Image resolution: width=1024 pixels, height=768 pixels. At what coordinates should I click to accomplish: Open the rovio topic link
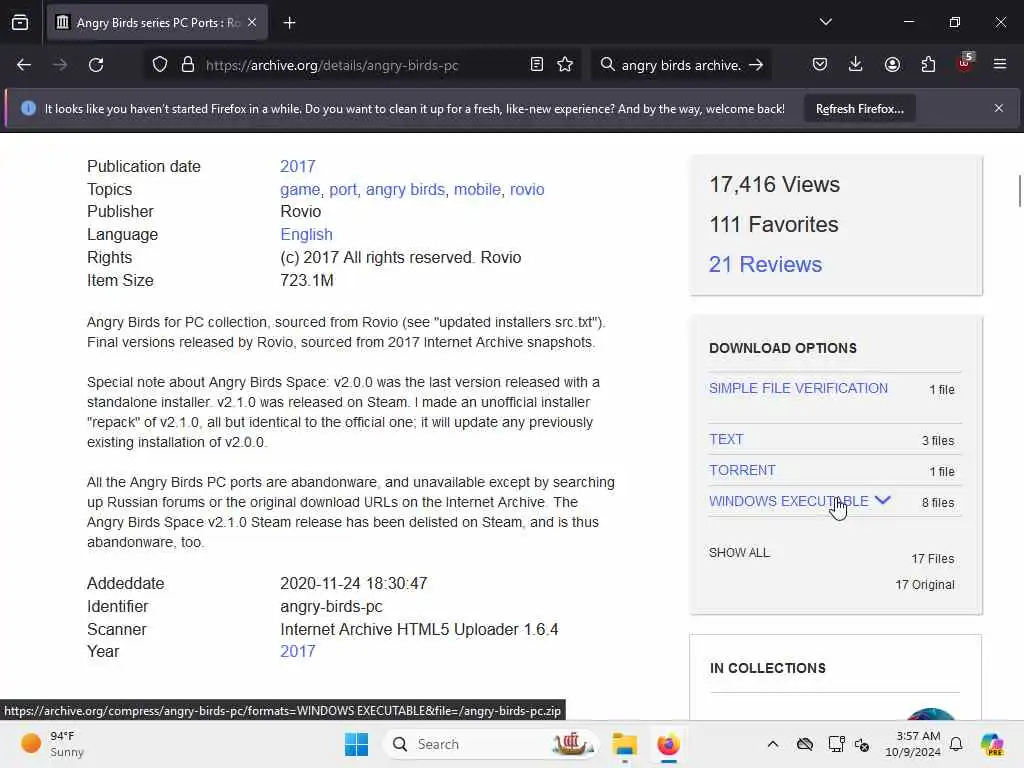[x=527, y=189]
